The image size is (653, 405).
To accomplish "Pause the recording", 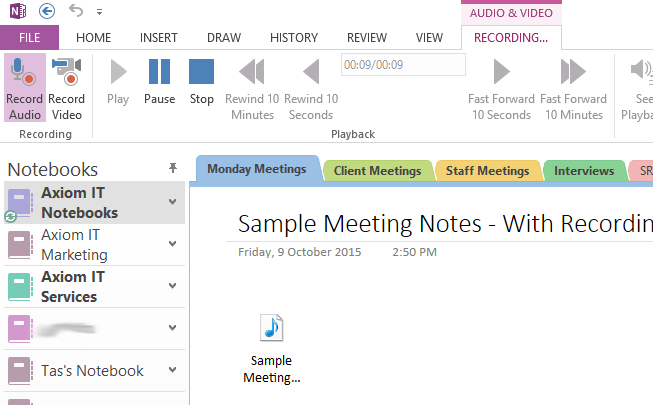I will click(160, 82).
